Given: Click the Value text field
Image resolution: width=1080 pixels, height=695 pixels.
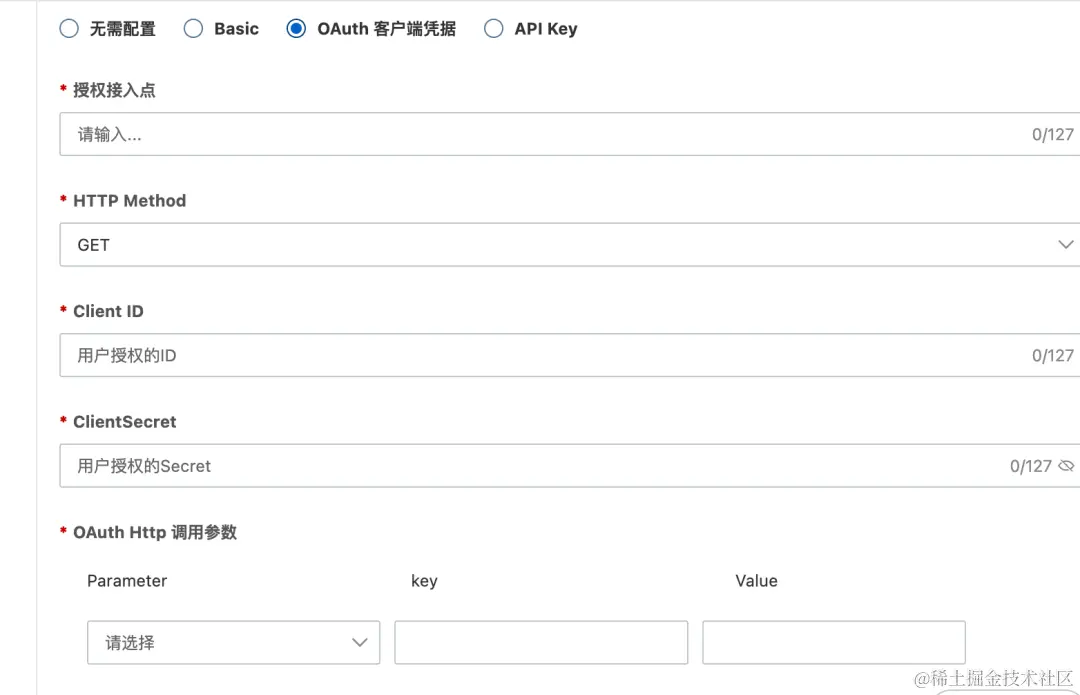Looking at the screenshot, I should pyautogui.click(x=833, y=643).
